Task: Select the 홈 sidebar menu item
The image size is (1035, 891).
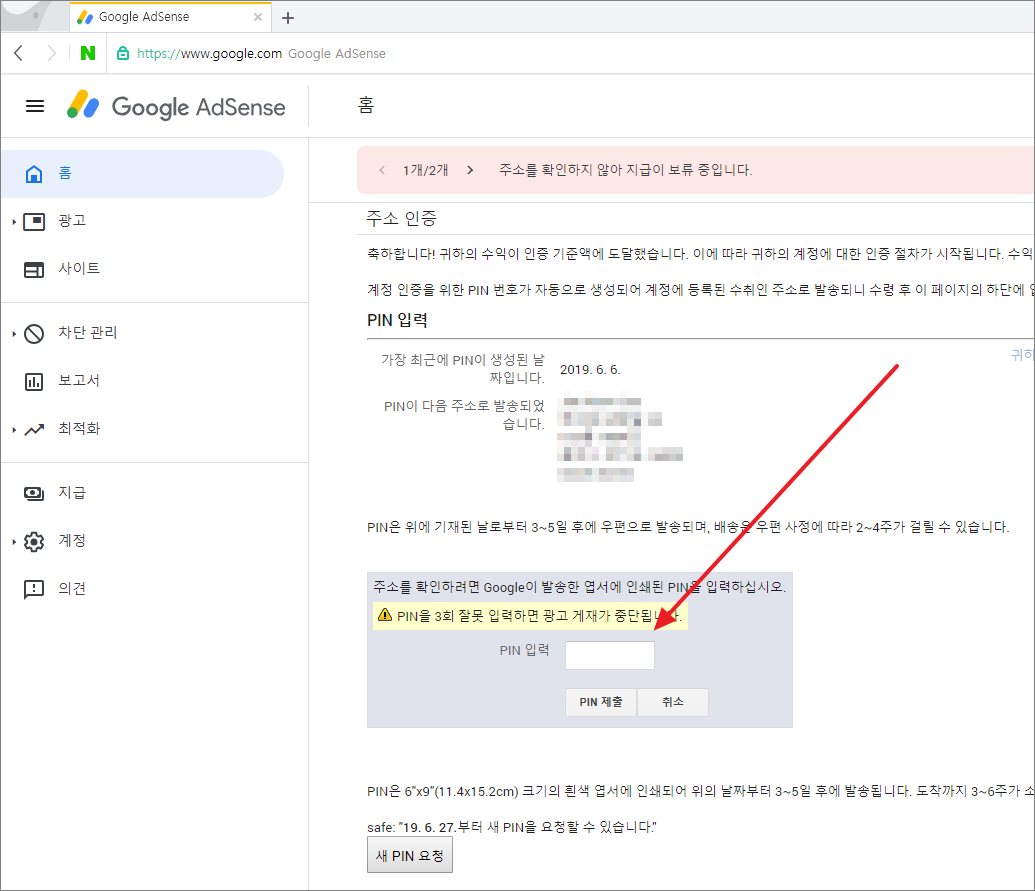Action: (143, 174)
